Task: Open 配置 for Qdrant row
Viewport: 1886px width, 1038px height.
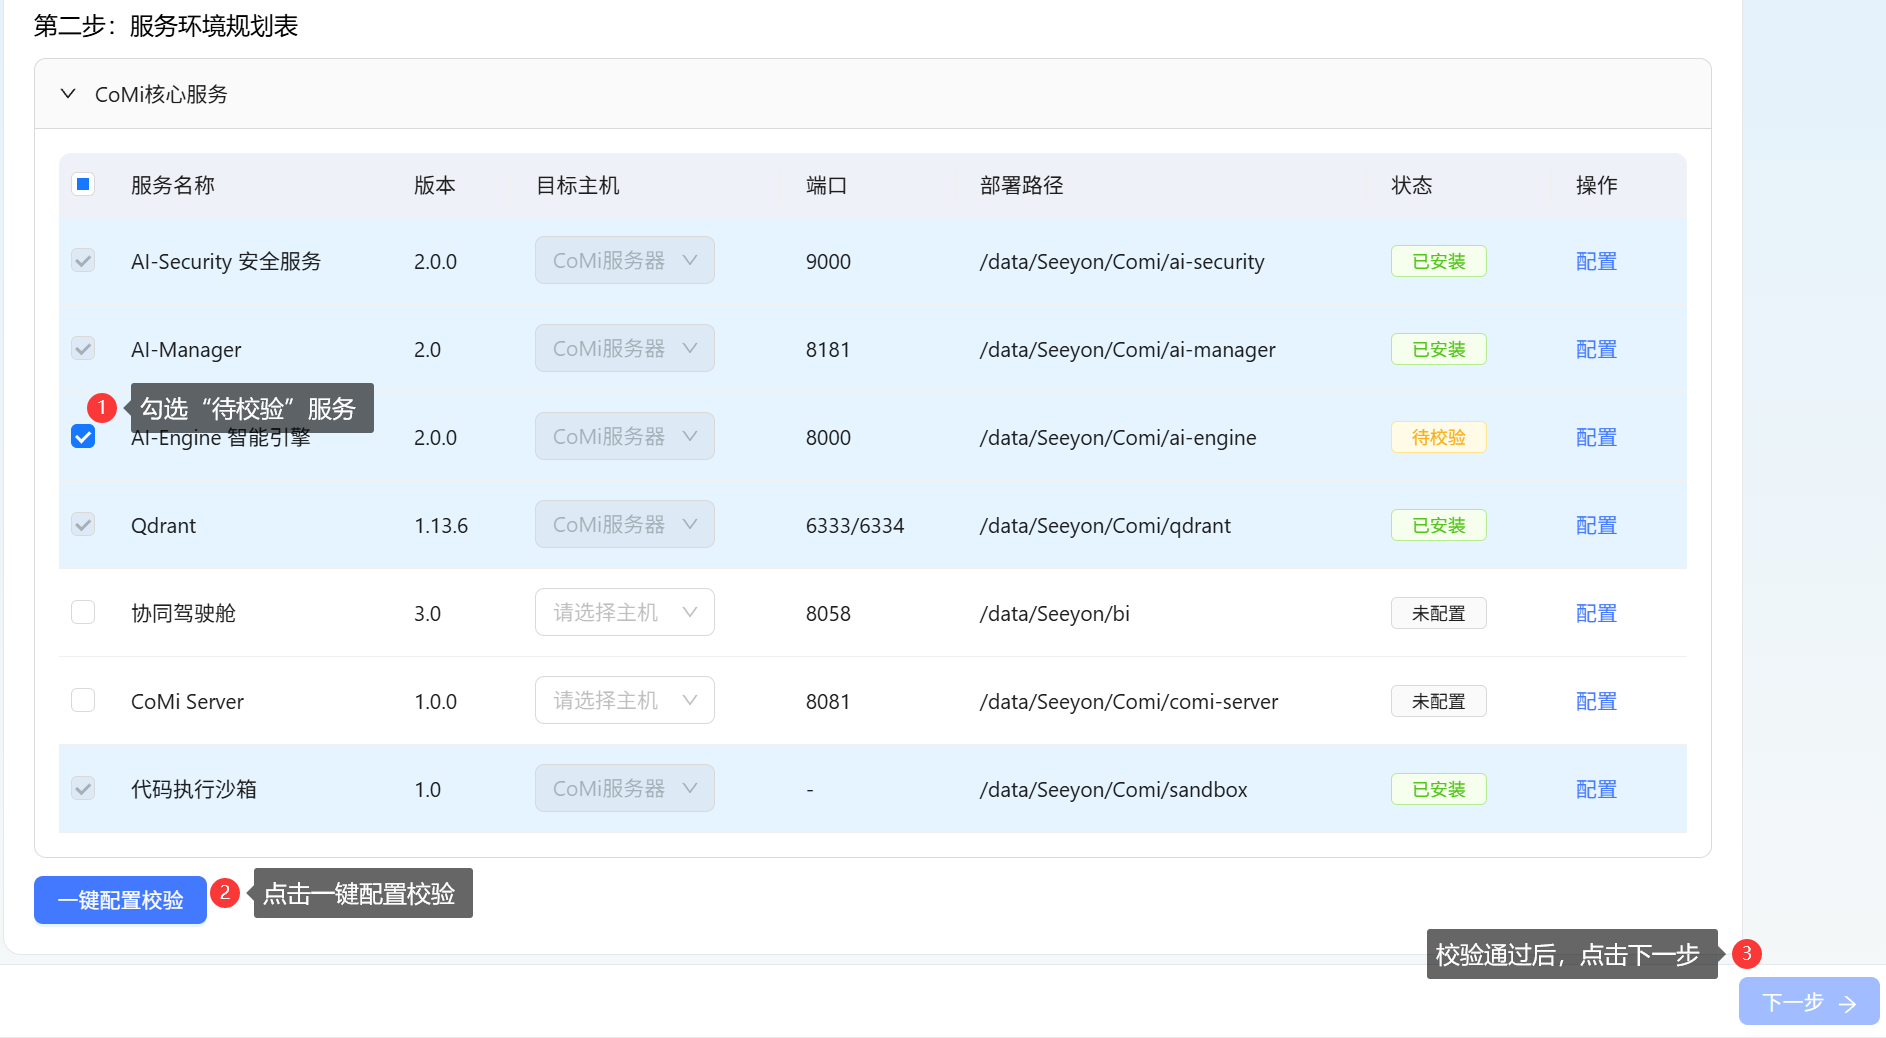Action: [1595, 525]
